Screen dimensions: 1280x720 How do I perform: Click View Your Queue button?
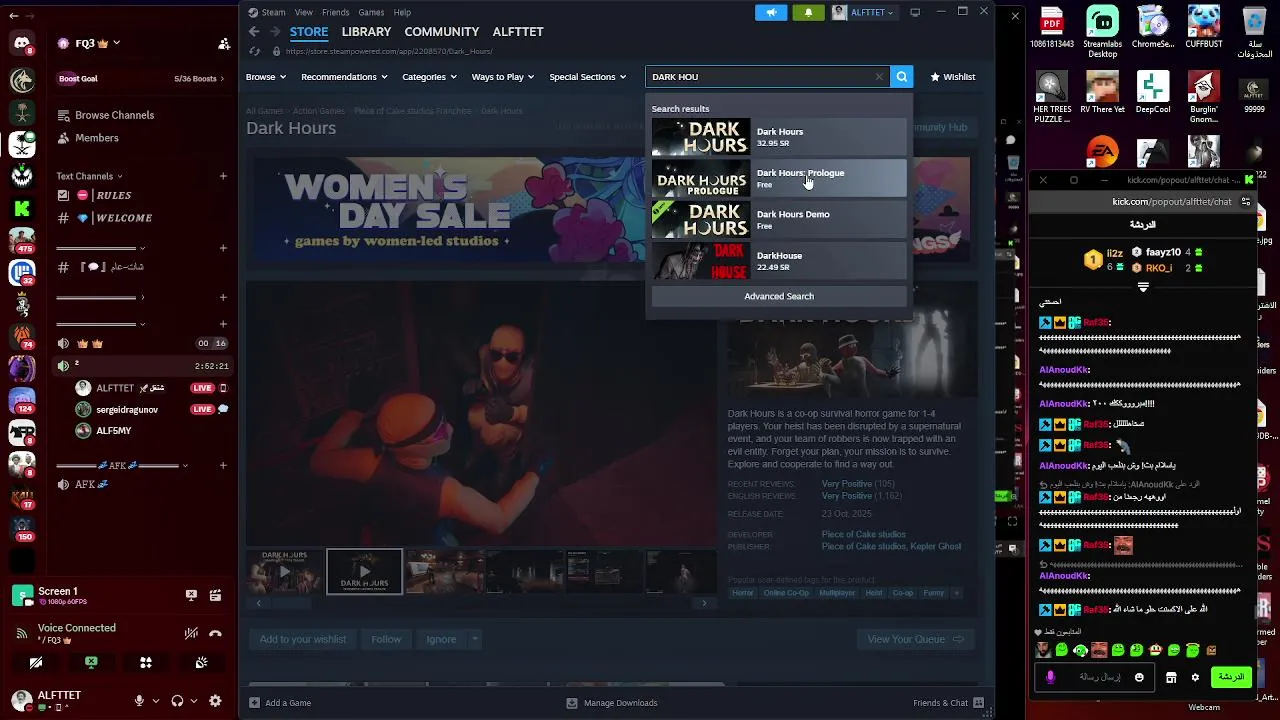(915, 639)
